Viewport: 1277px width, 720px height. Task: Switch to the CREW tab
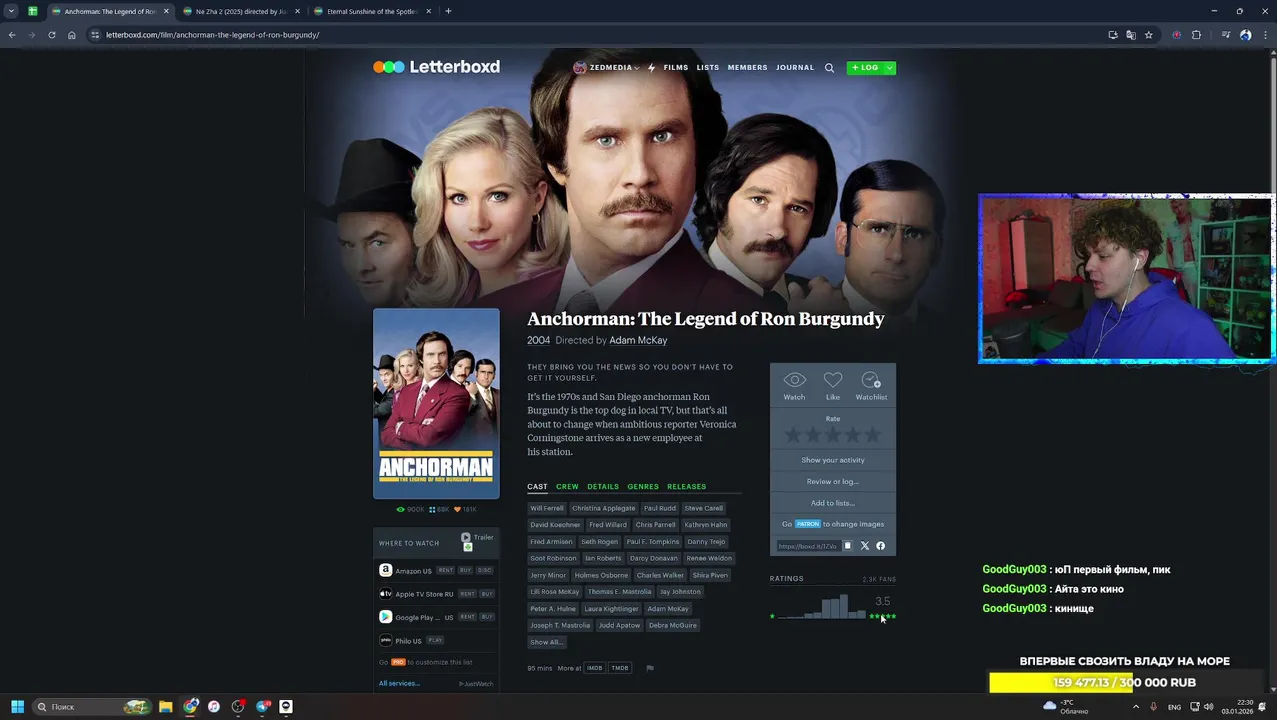click(x=567, y=487)
